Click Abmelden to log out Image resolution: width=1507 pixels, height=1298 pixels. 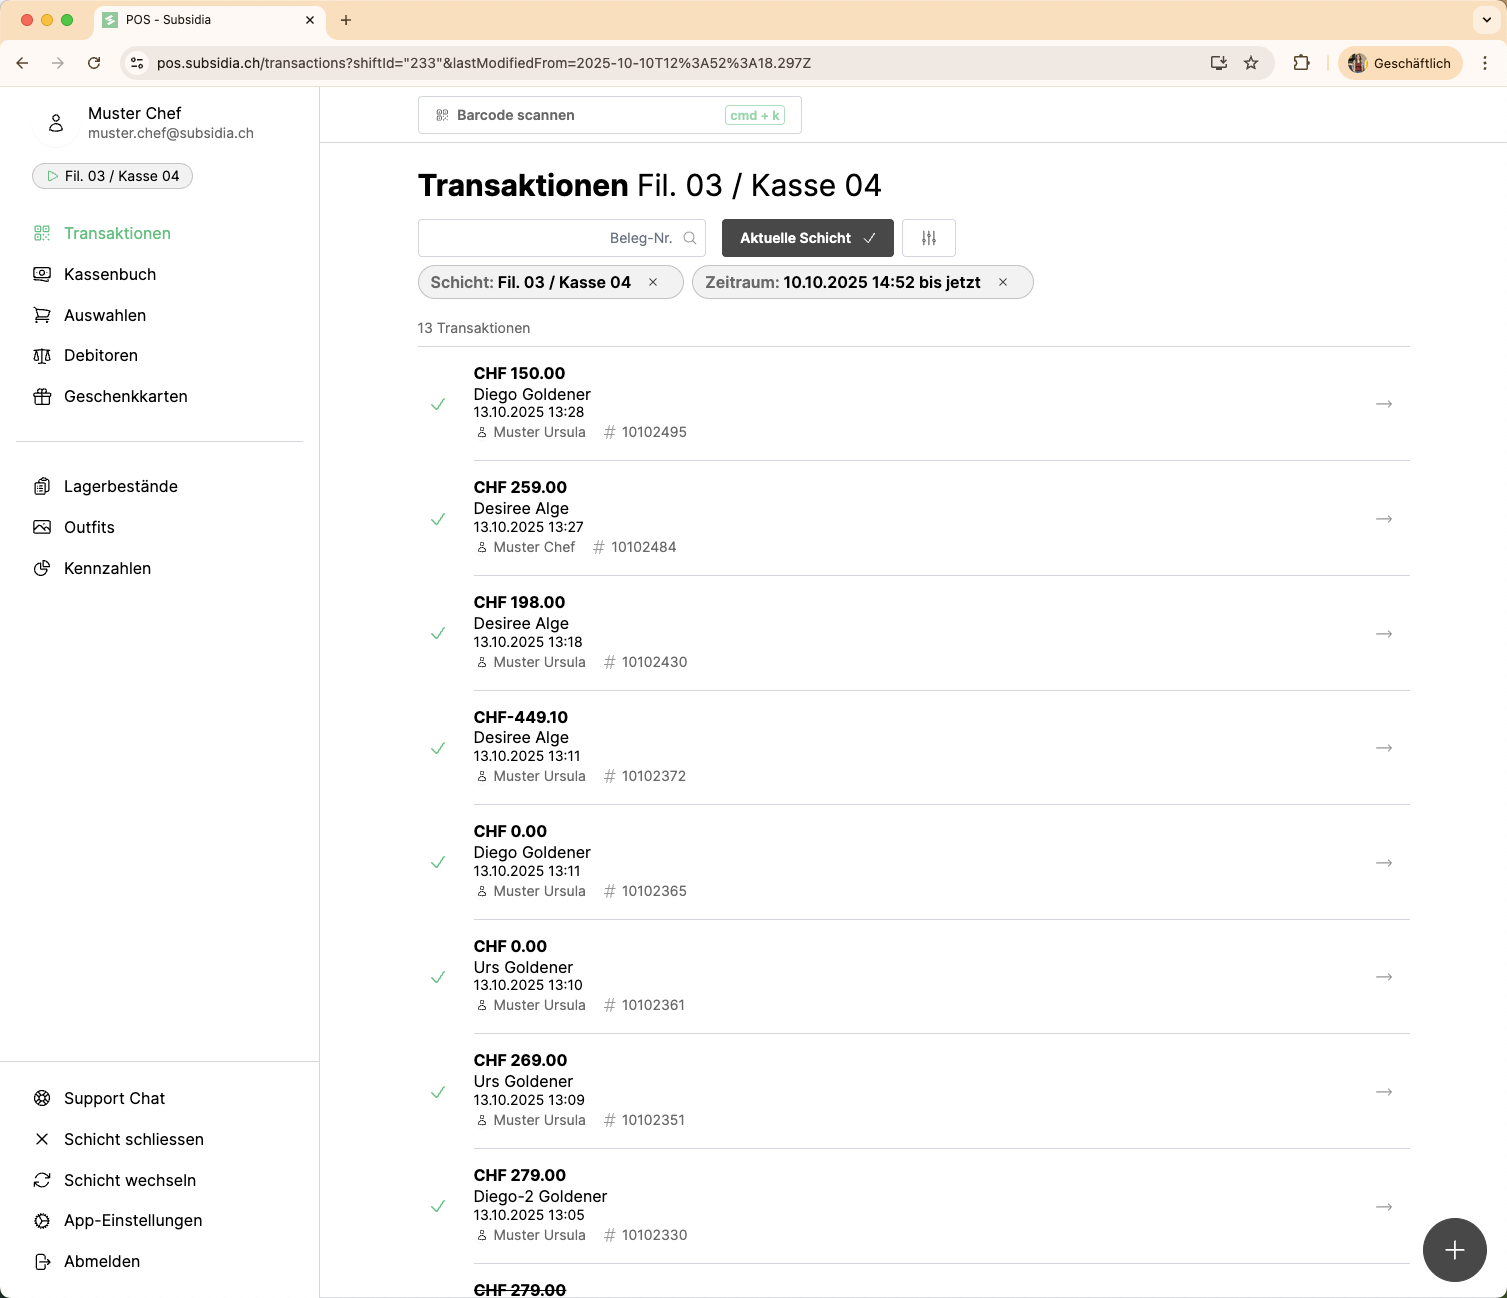[x=101, y=1262]
